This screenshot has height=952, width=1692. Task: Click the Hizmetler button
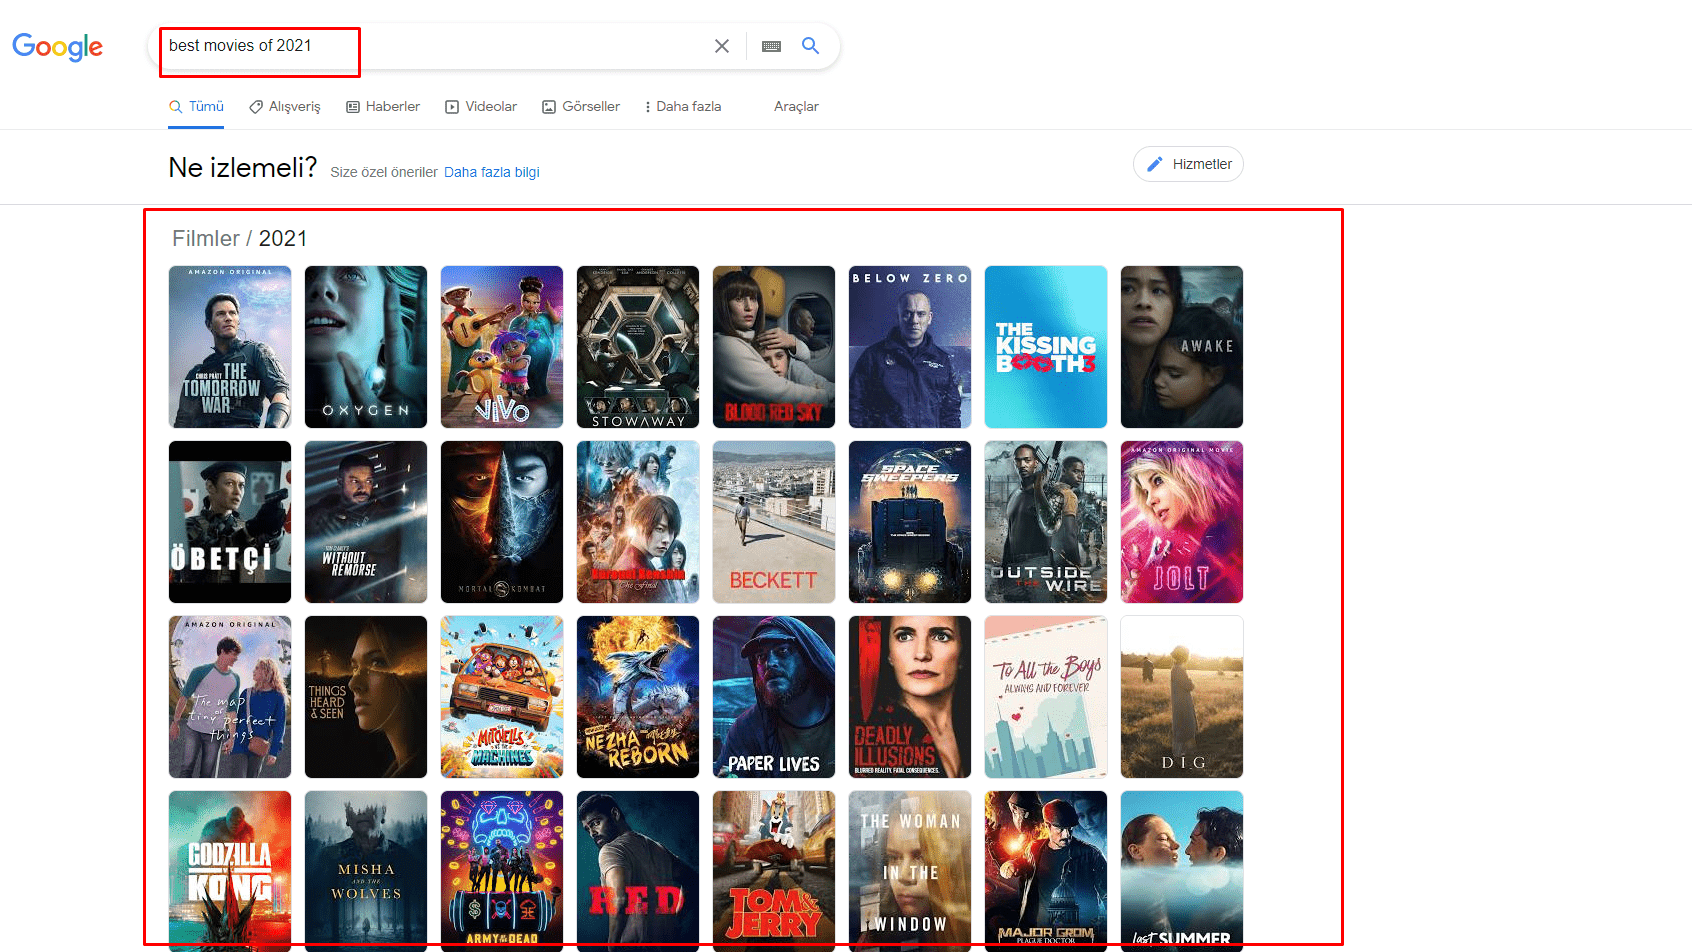[x=1188, y=164]
